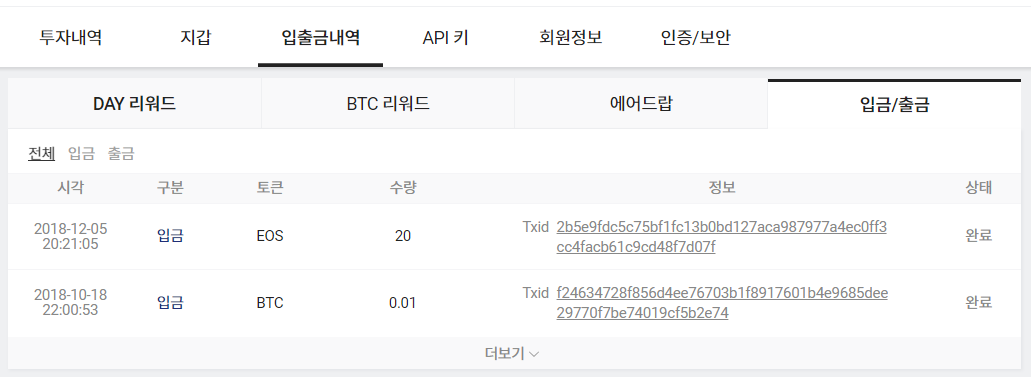Open the 인증/보안 tab
Viewport: 1031px width, 377px height.
click(696, 38)
